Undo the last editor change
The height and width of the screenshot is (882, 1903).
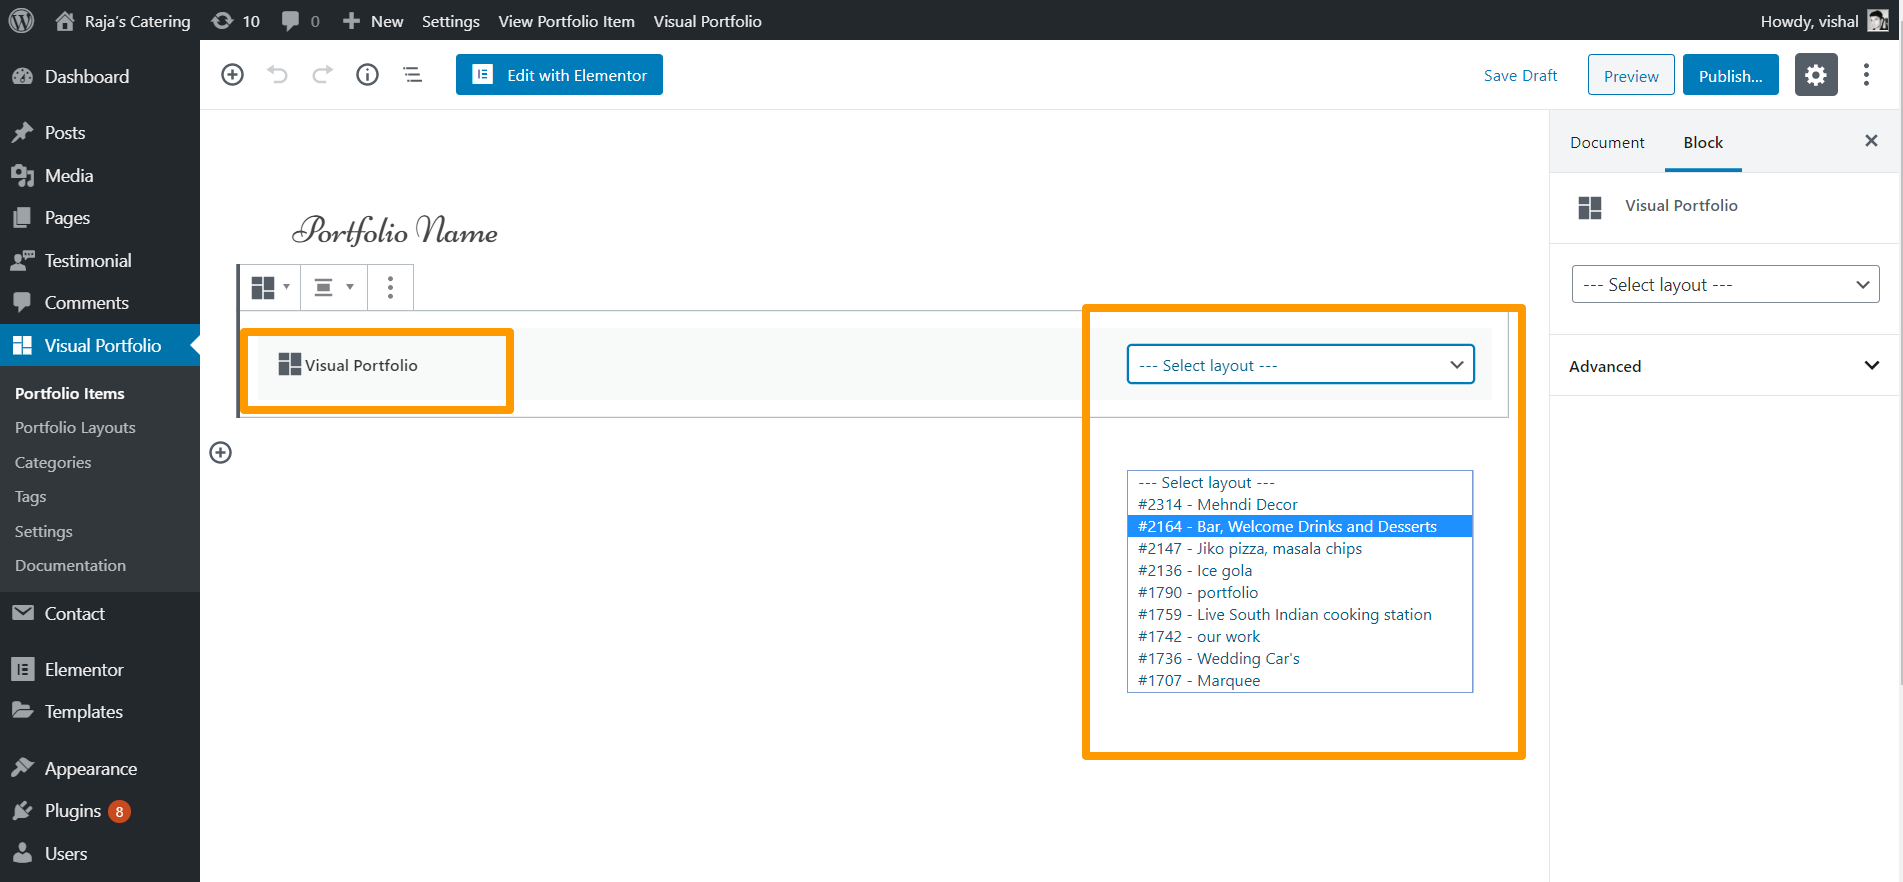(x=277, y=75)
